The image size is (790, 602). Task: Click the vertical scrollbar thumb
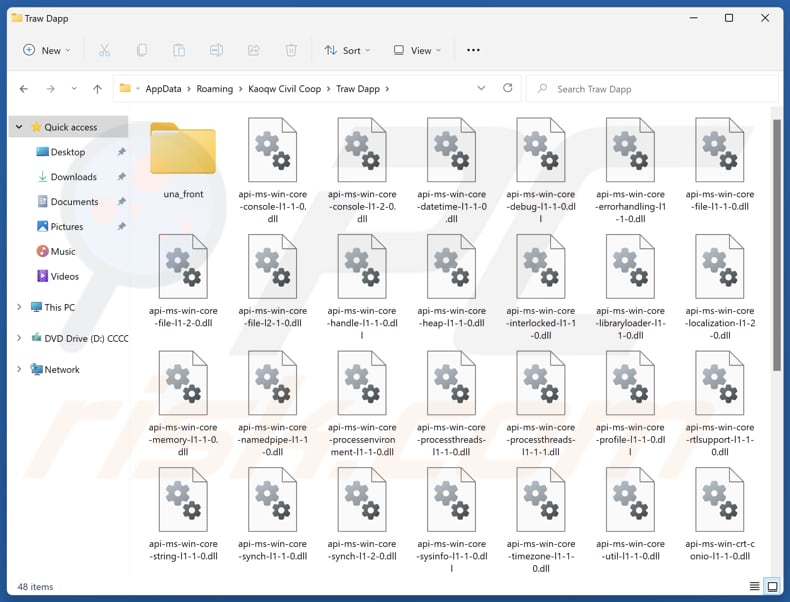777,245
